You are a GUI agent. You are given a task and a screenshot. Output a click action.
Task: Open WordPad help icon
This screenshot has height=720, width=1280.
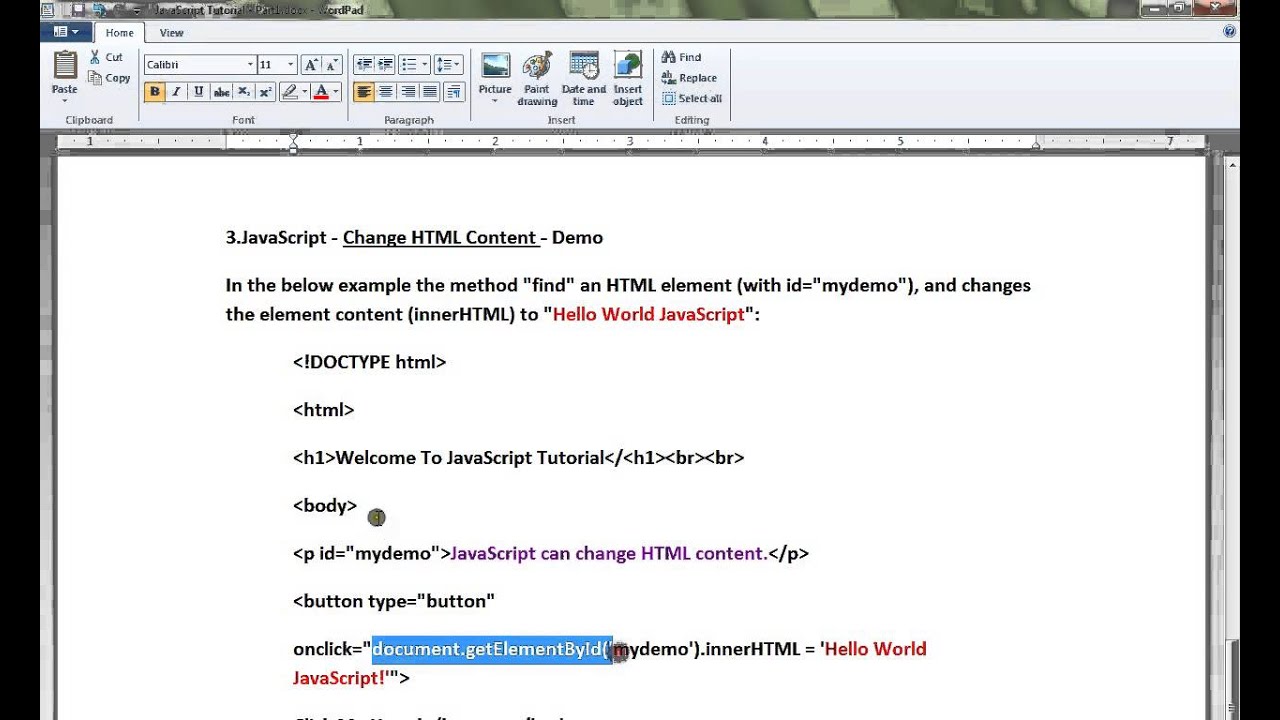pos(1229,32)
